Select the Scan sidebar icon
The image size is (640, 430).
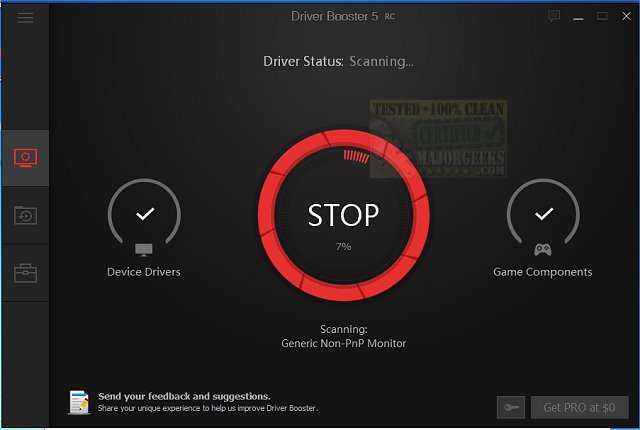click(25, 158)
